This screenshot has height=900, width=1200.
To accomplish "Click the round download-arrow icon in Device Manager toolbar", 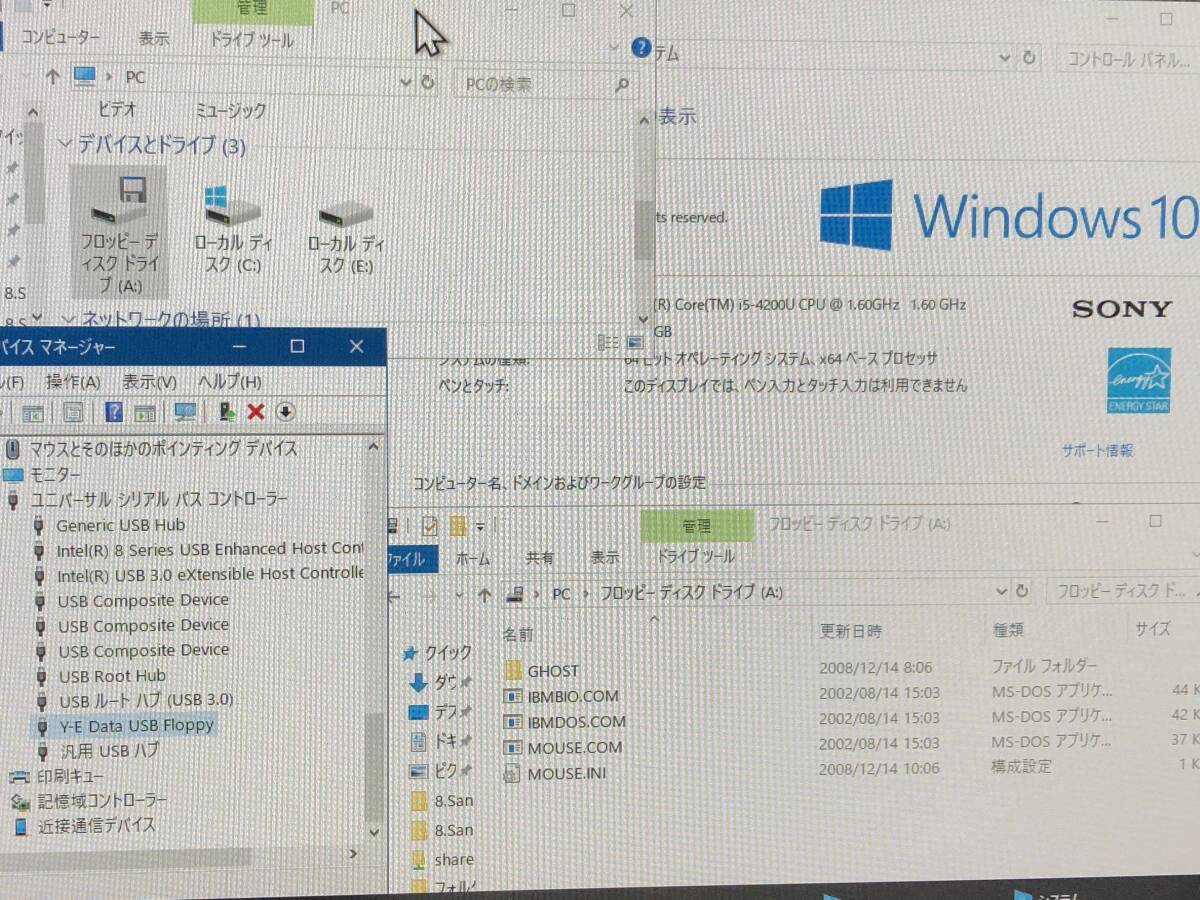I will point(285,412).
